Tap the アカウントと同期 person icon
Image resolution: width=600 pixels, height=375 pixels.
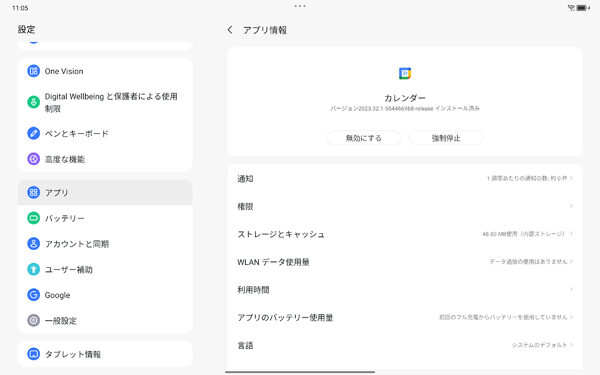pyautogui.click(x=33, y=244)
